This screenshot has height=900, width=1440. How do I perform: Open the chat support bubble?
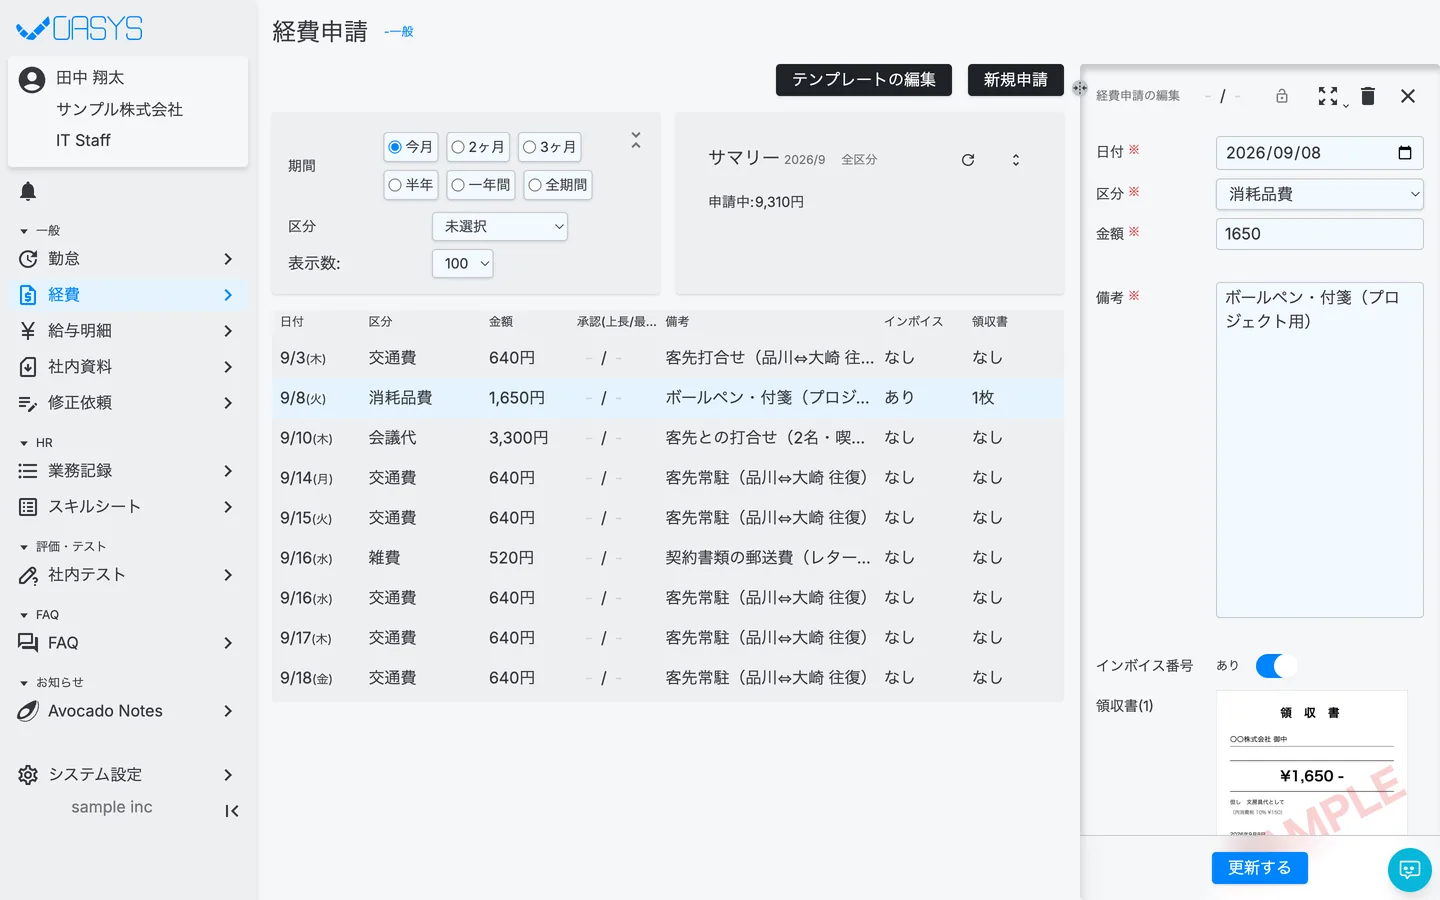1410,870
